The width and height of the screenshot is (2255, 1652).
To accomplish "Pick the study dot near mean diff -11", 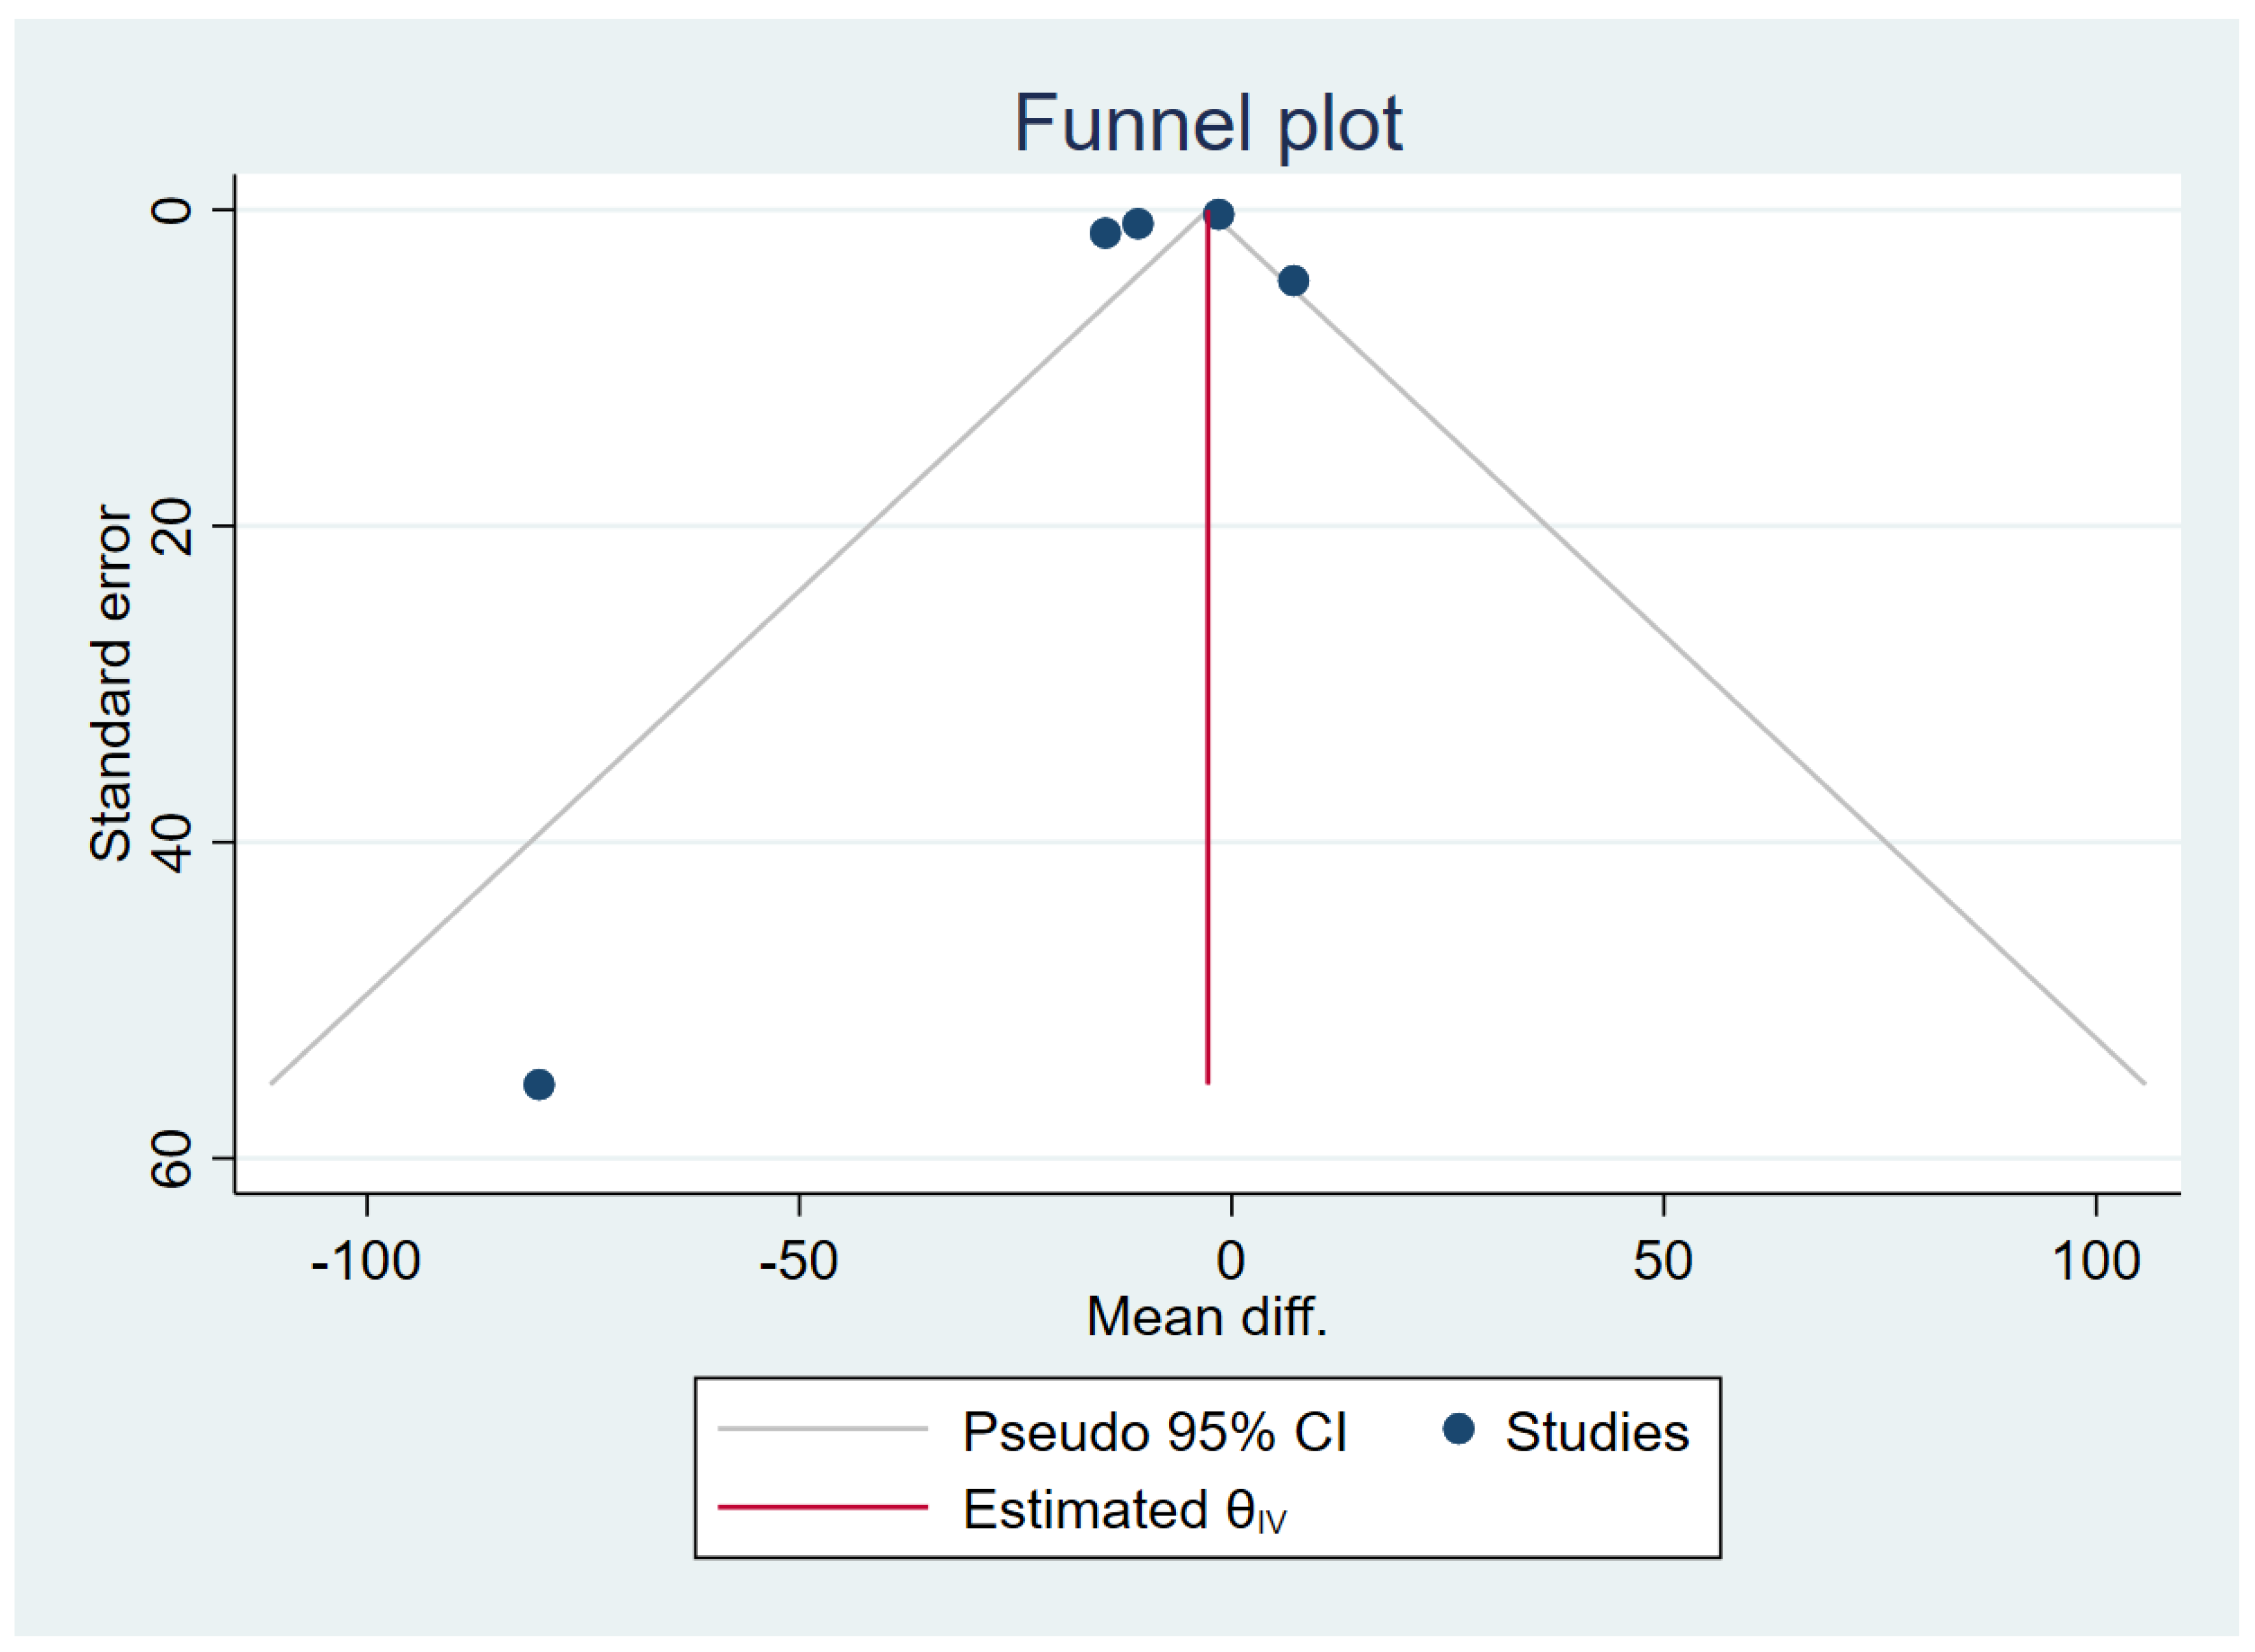I will 1138,223.
